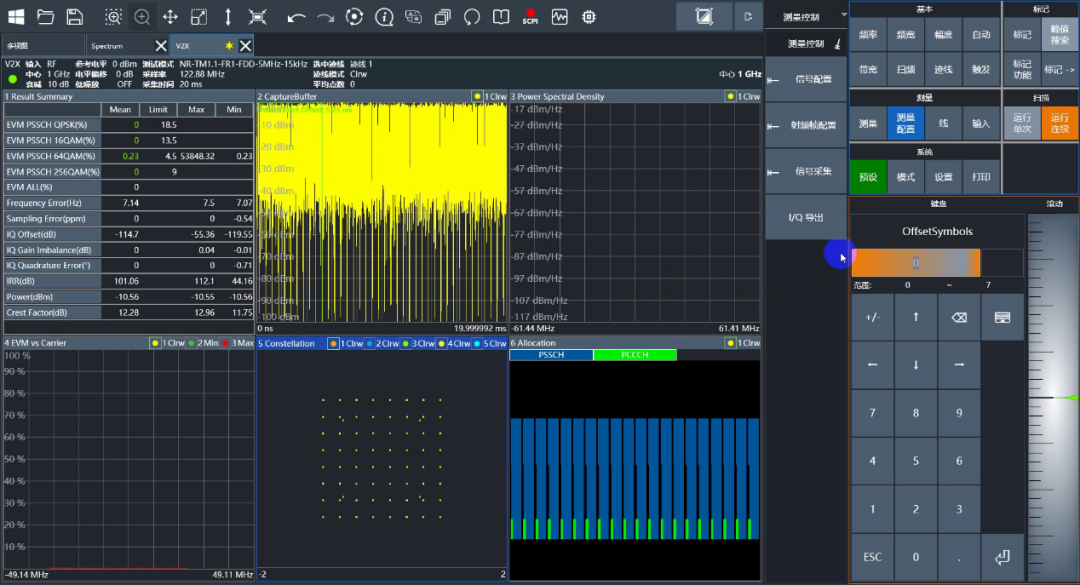Click the crossed-out display icon in the toolbar
Viewport: 1080px width, 585px height.
(704, 17)
